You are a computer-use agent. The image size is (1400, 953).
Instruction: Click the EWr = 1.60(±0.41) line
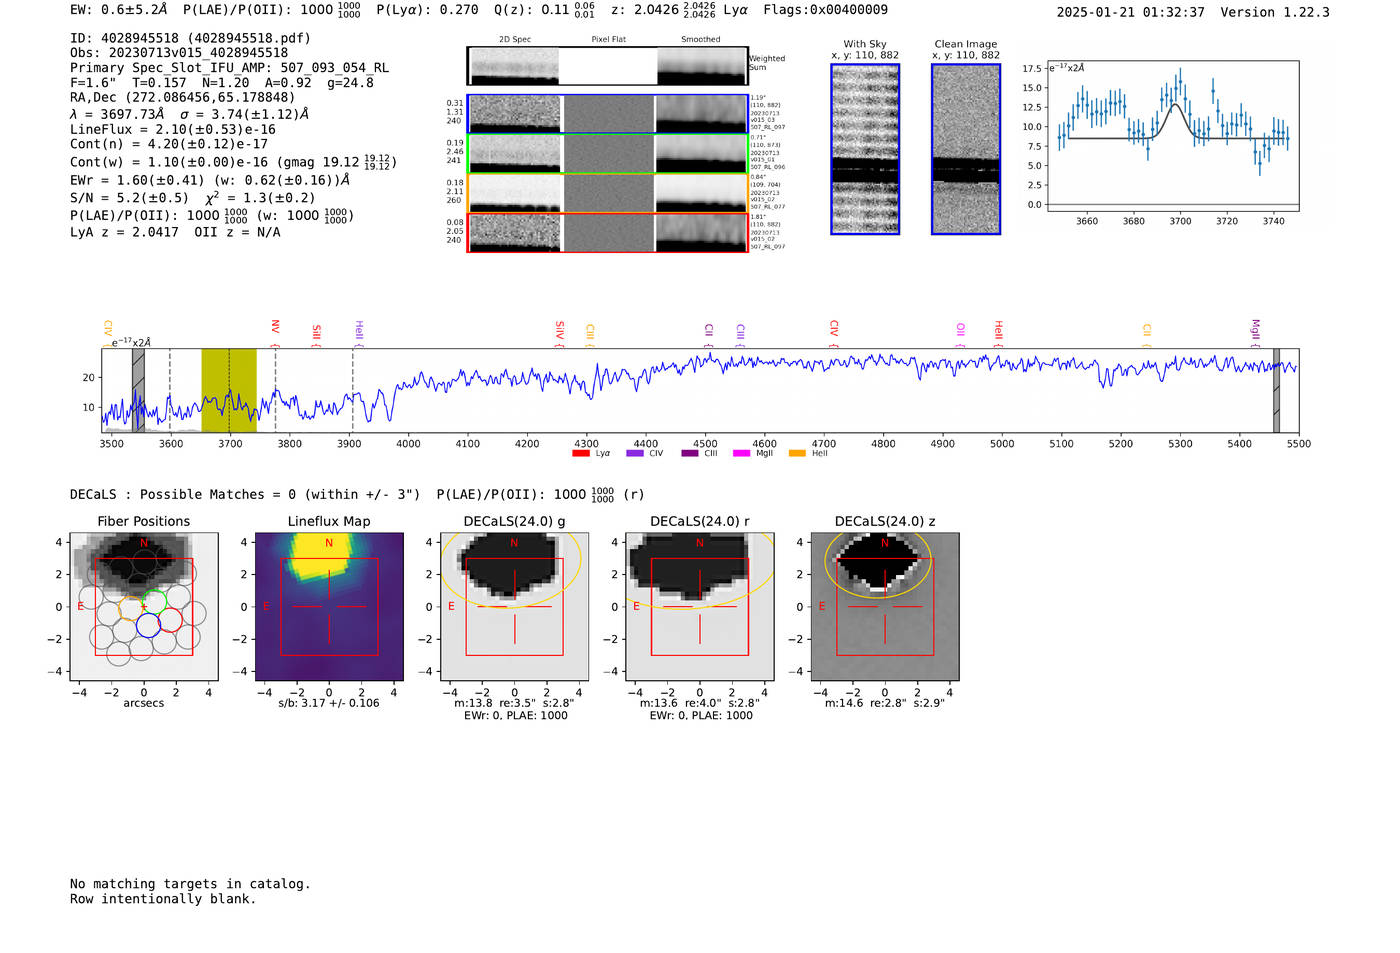tap(210, 180)
